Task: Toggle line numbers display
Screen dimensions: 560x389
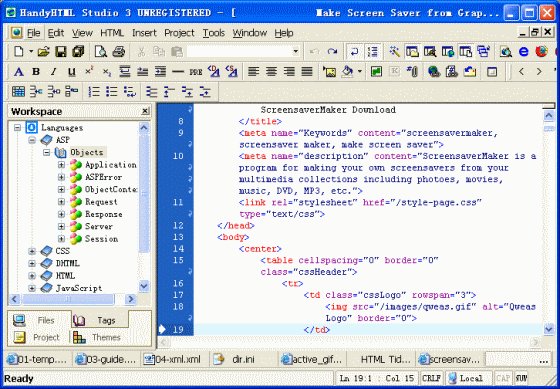Action: point(372,52)
